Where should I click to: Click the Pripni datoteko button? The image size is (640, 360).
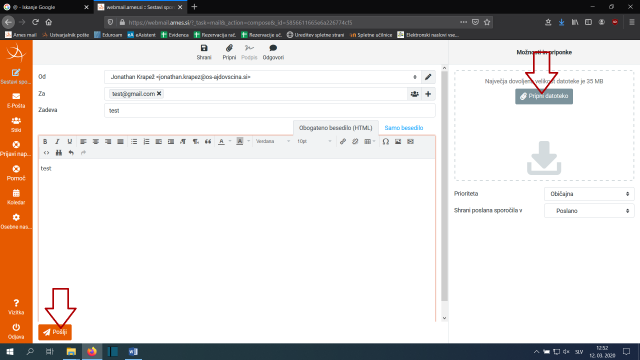544,96
